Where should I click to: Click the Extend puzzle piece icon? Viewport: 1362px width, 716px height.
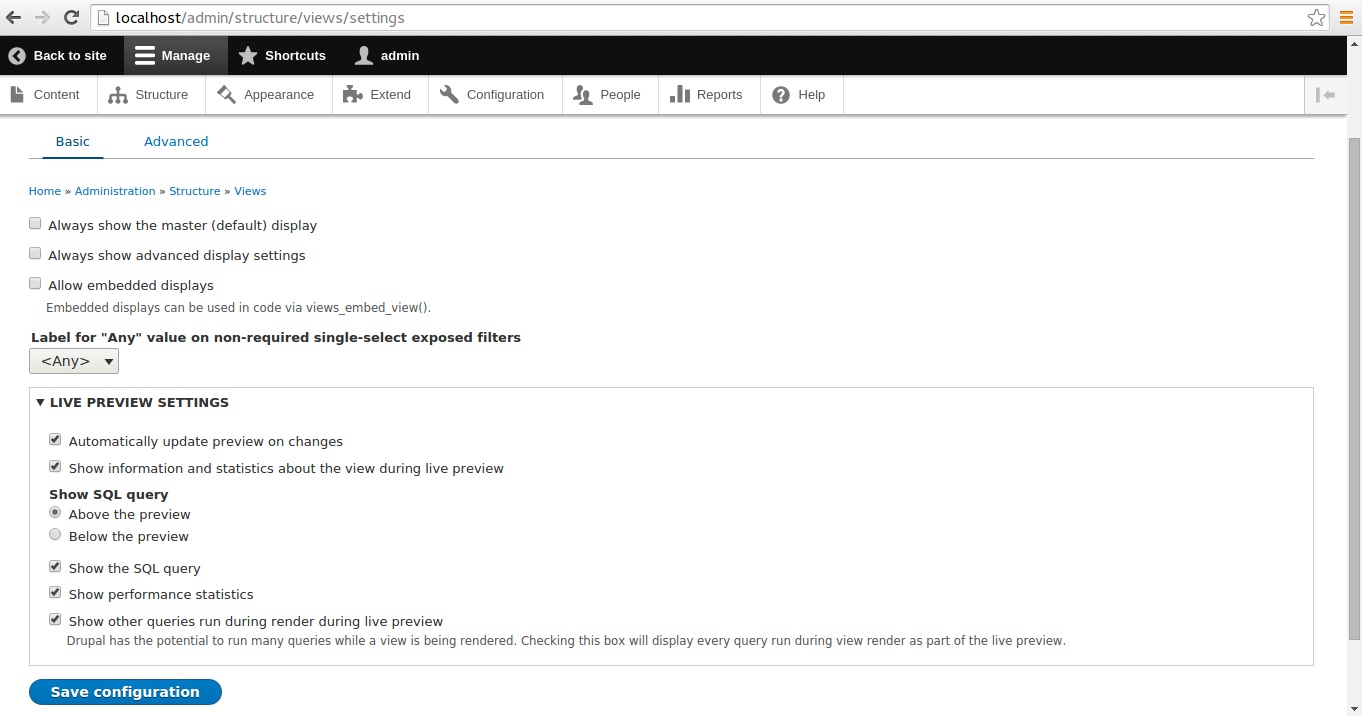click(352, 94)
